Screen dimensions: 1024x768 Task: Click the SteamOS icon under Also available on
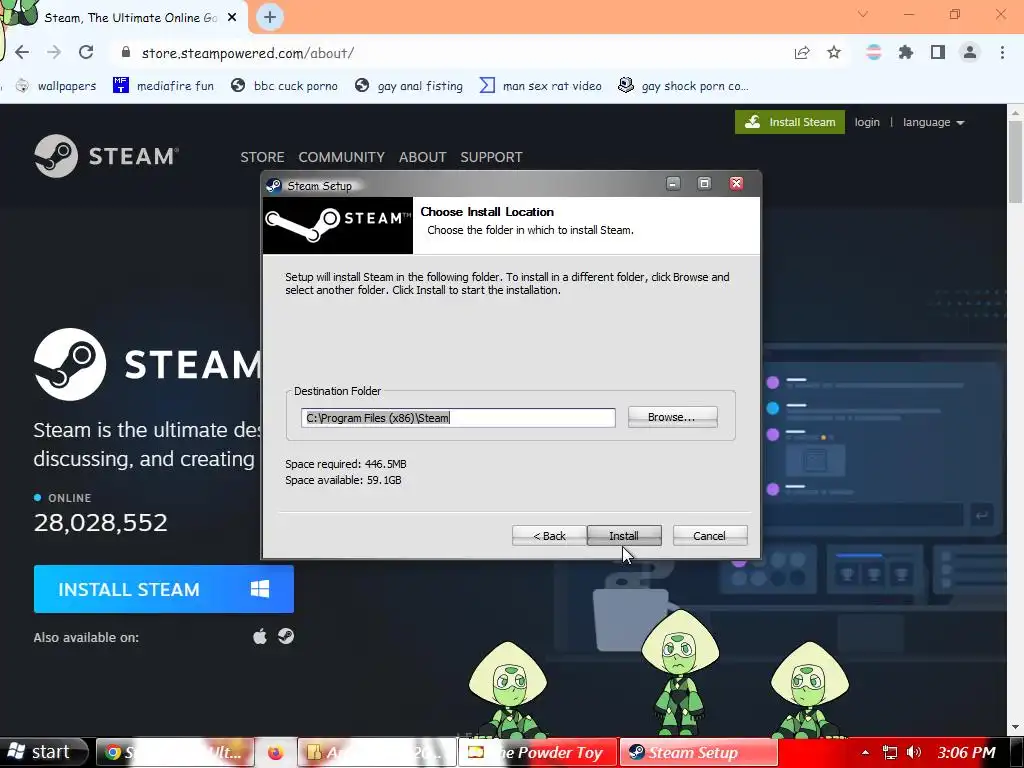click(x=286, y=636)
